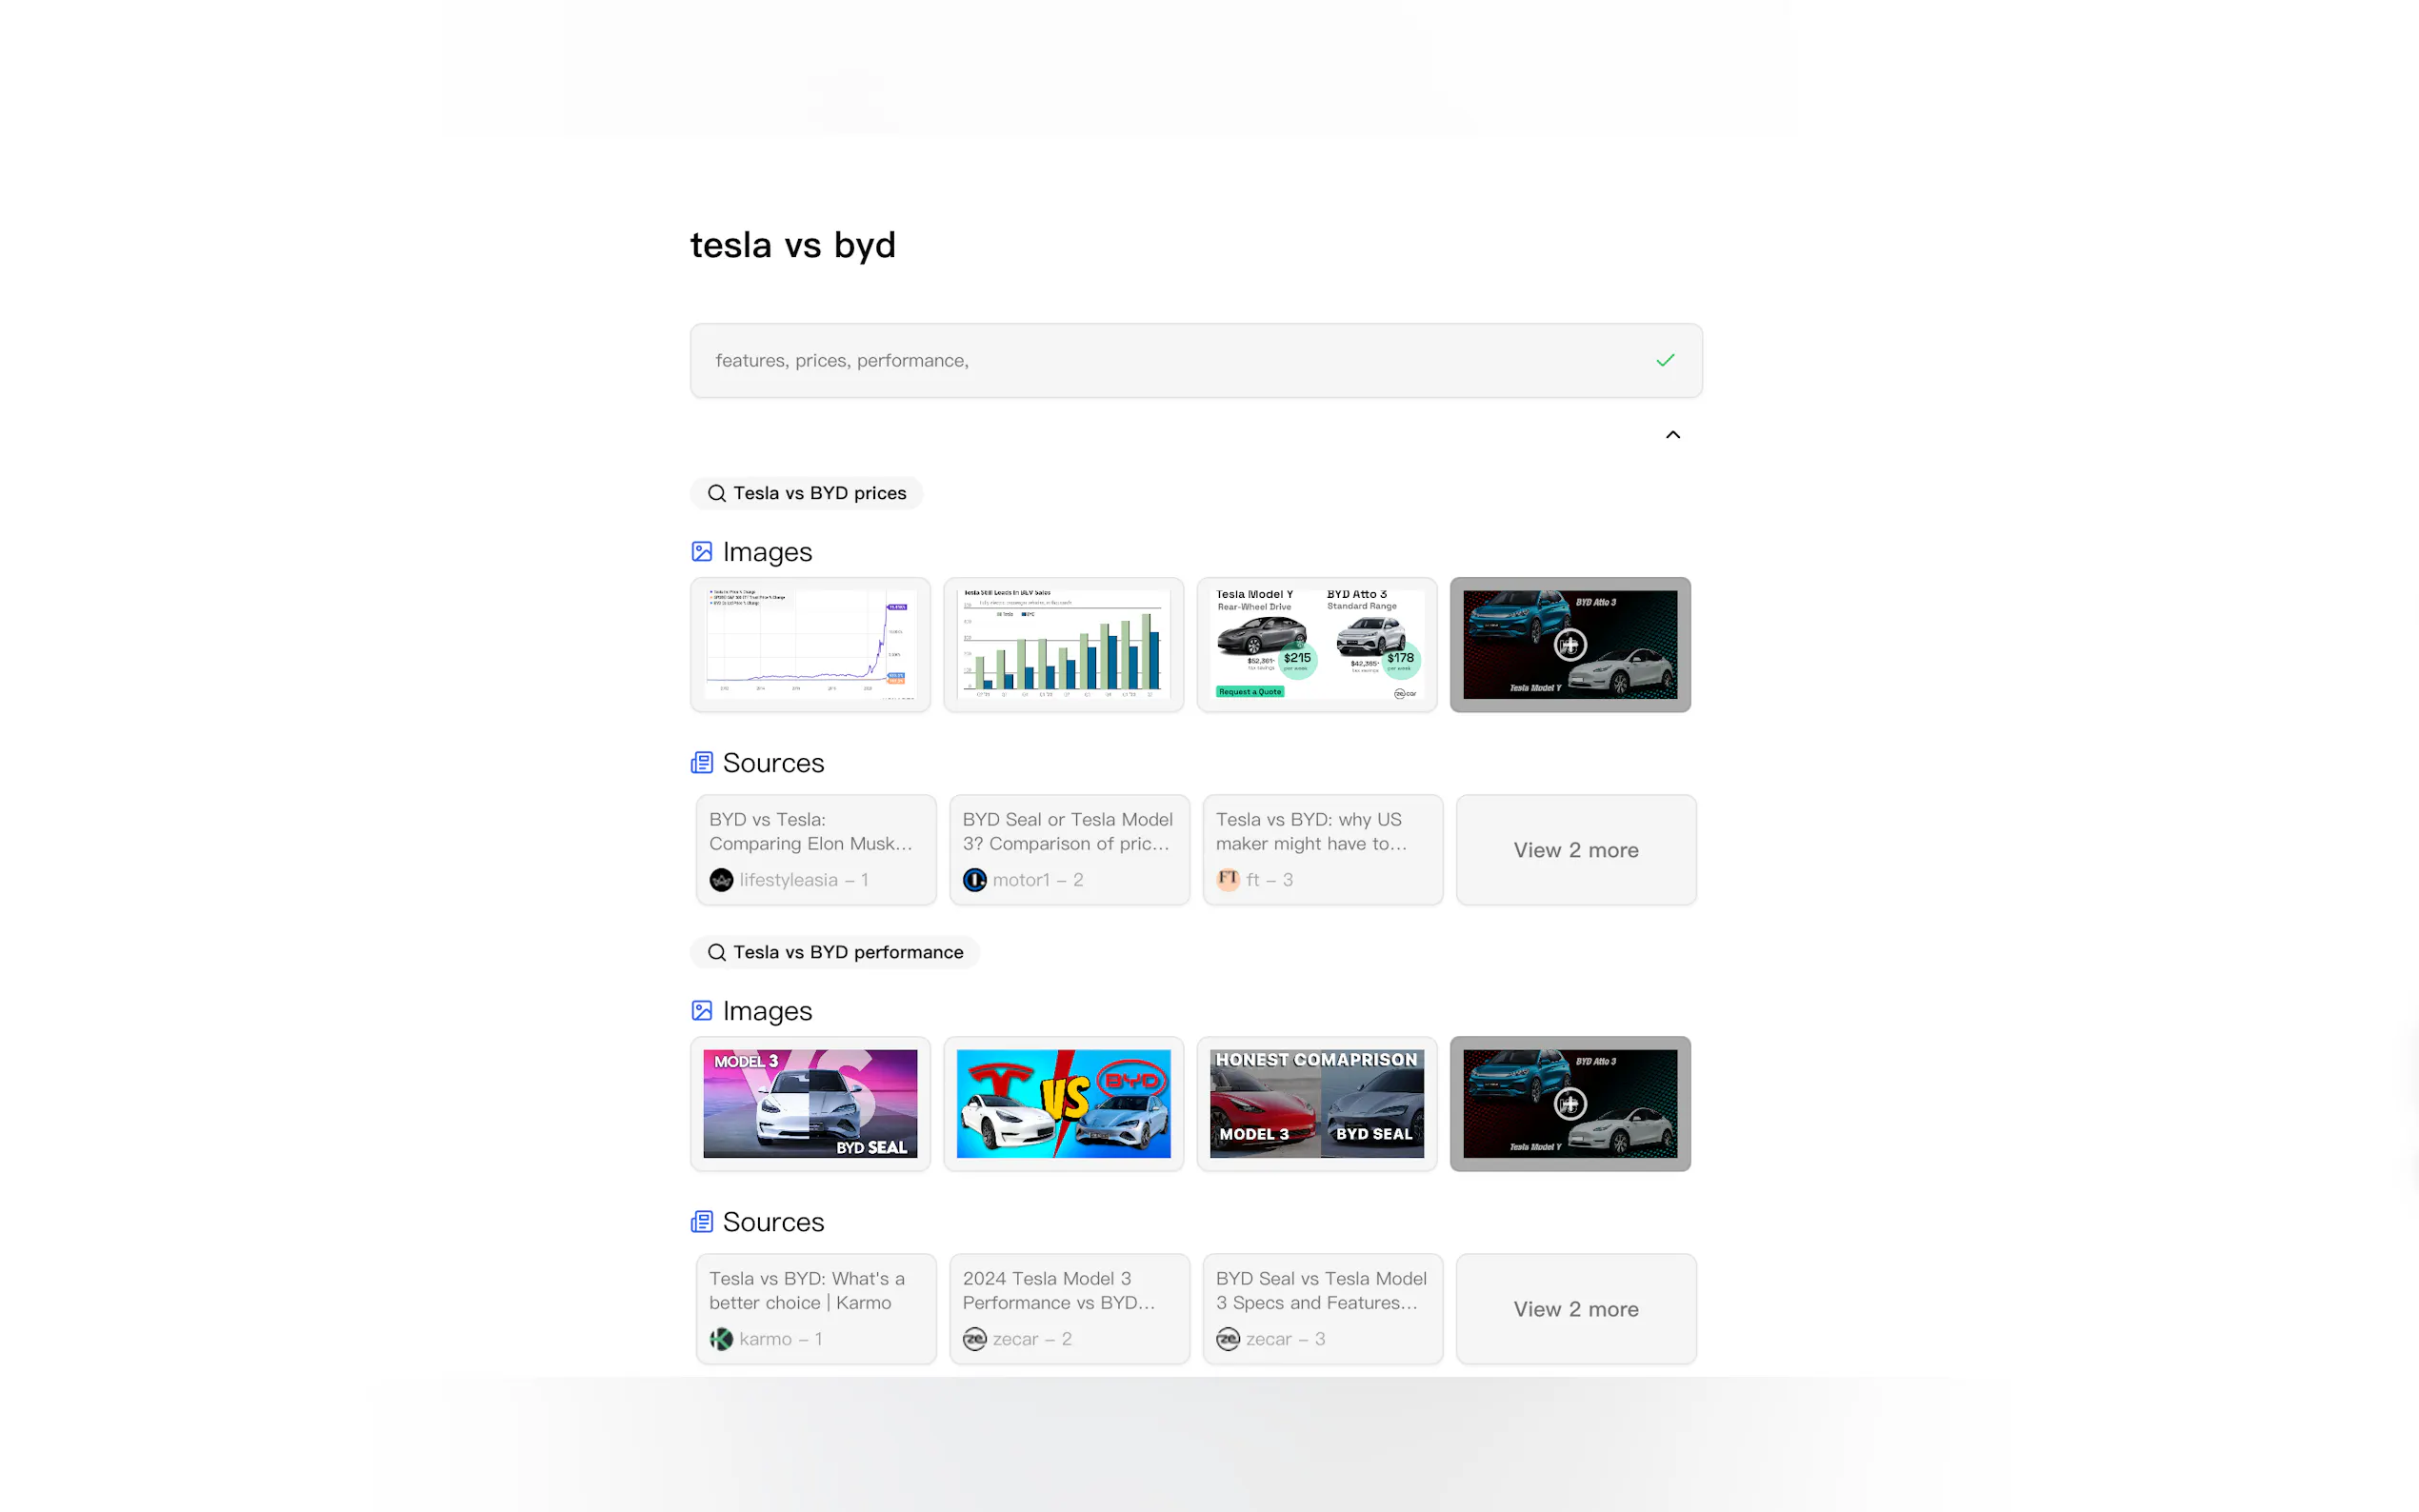The image size is (2419, 1512).
Task: Click the Tesla vs BYD prices search chip
Action: 806,493
